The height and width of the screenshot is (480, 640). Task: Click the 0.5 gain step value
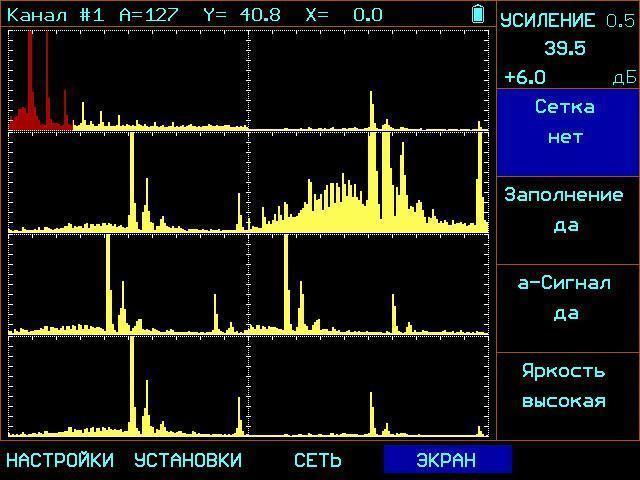[620, 21]
